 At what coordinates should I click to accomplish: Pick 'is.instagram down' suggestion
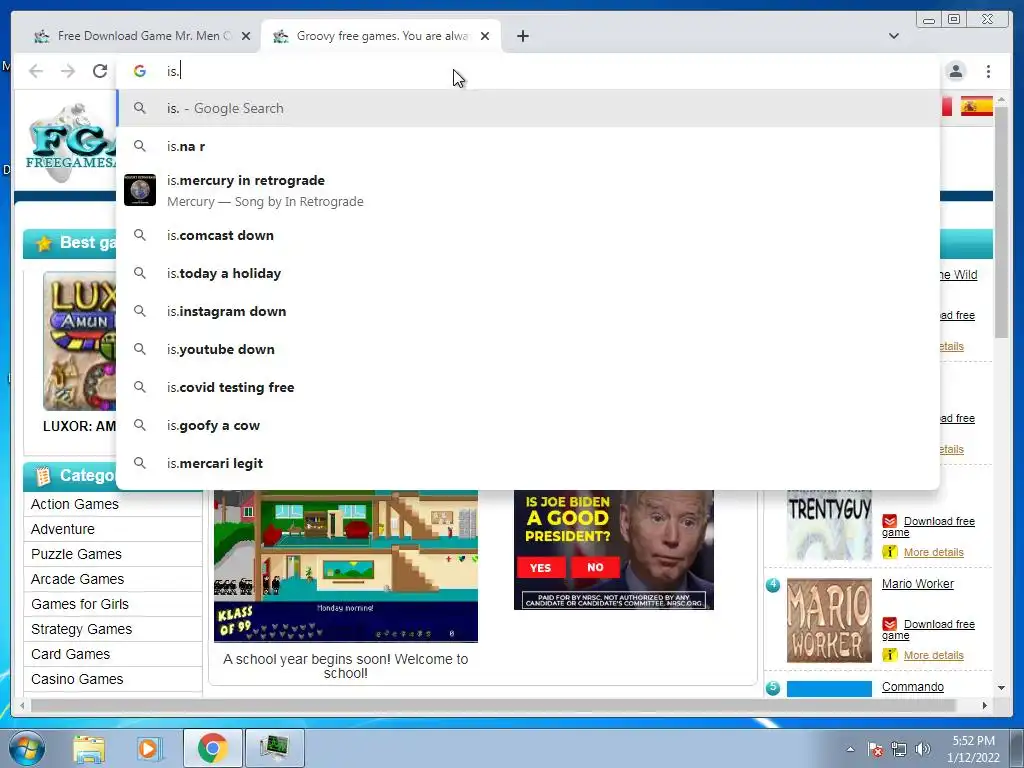(529, 311)
